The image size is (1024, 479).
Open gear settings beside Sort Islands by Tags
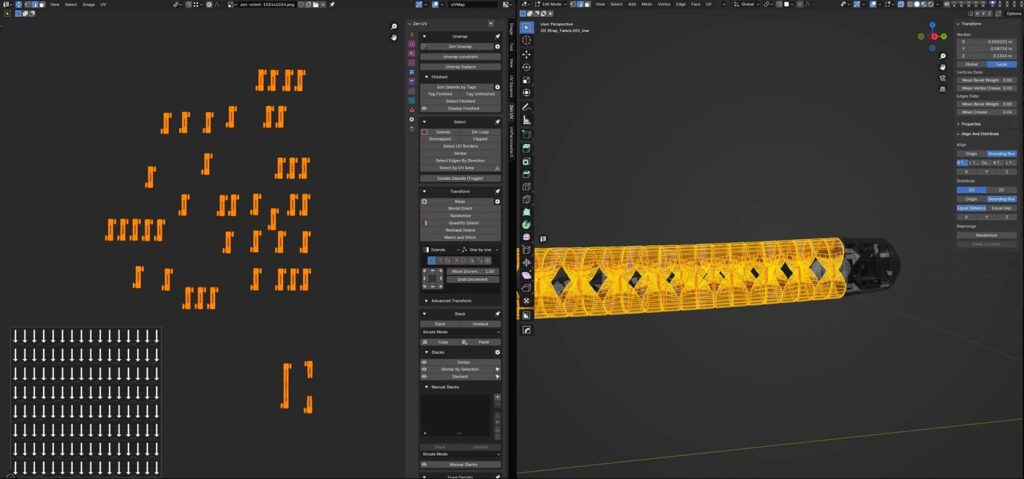pos(497,87)
